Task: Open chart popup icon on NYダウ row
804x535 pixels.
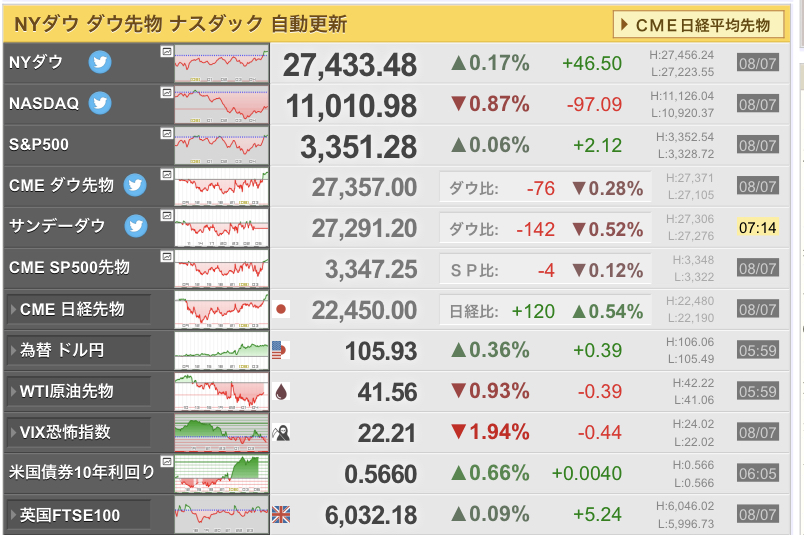Action: tap(167, 51)
